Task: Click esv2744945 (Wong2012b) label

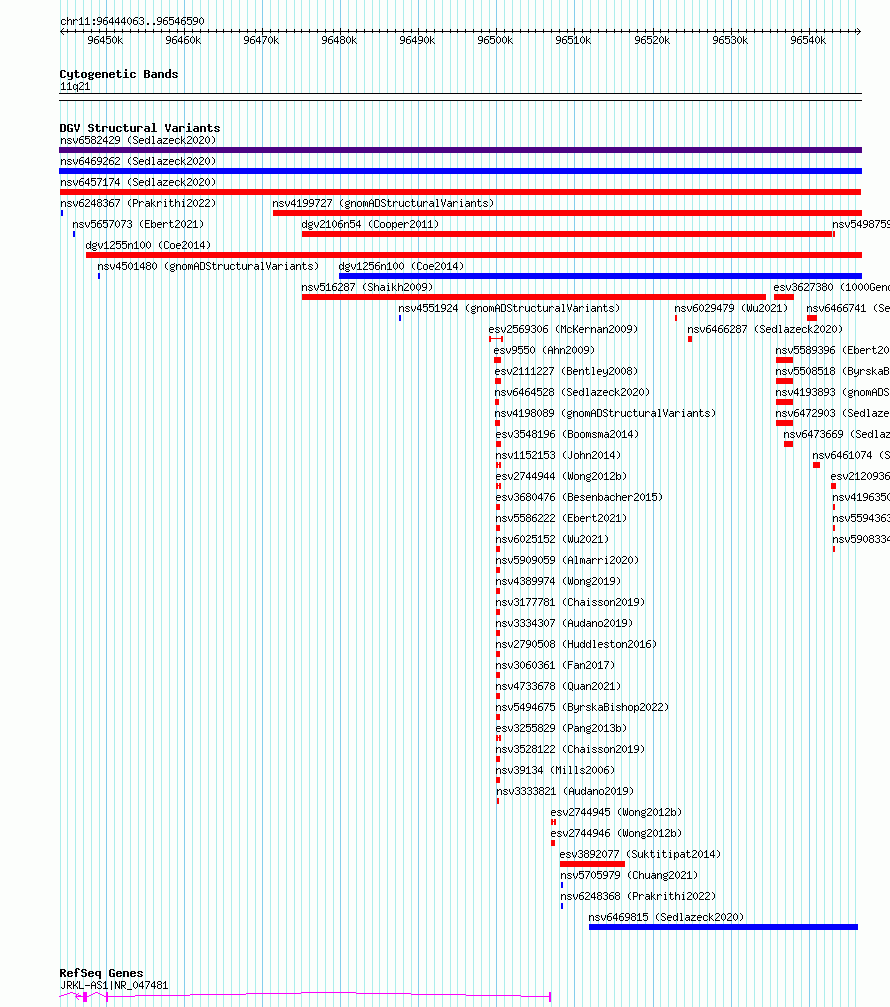Action: 616,812
